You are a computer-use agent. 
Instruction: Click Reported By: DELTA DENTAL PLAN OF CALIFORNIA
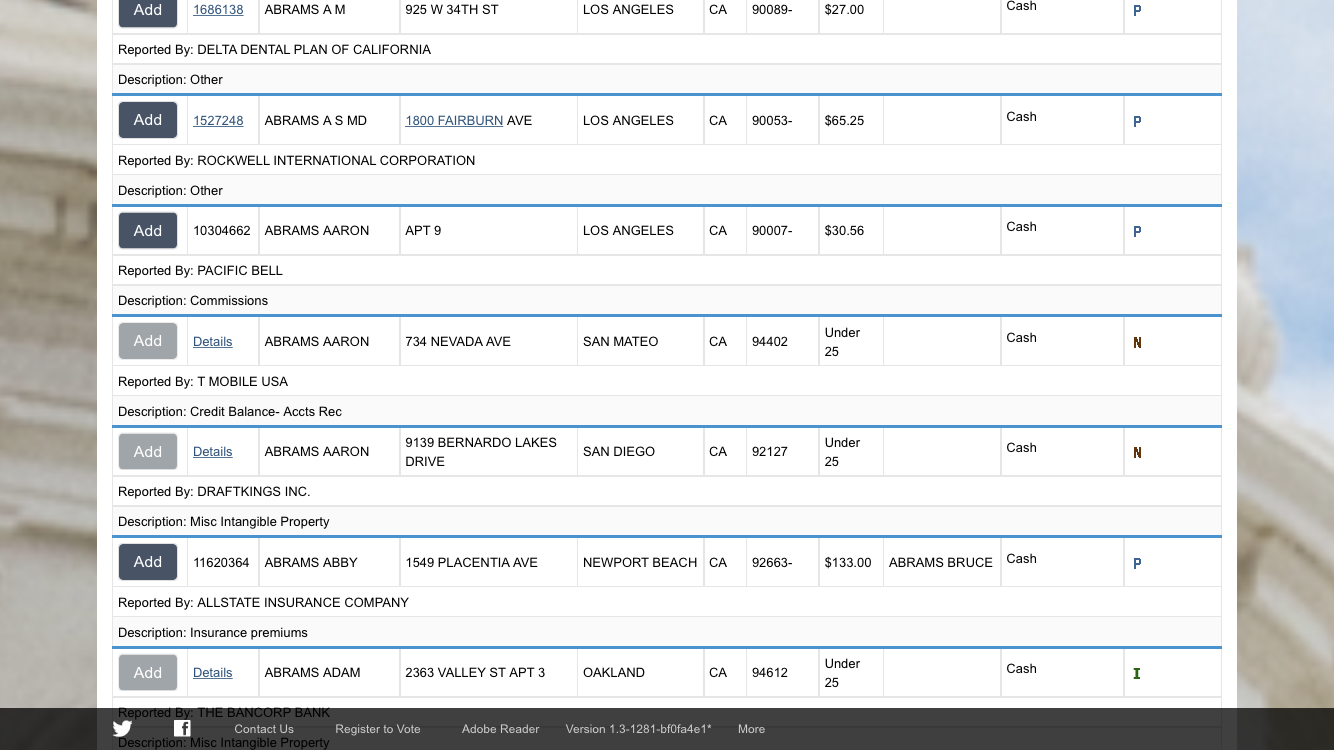coord(275,49)
